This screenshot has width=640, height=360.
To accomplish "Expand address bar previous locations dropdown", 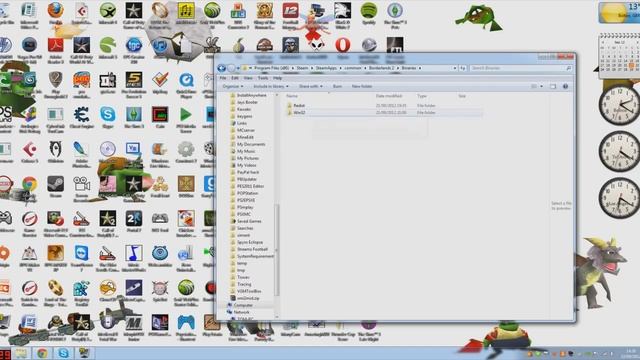I will pyautogui.click(x=455, y=68).
